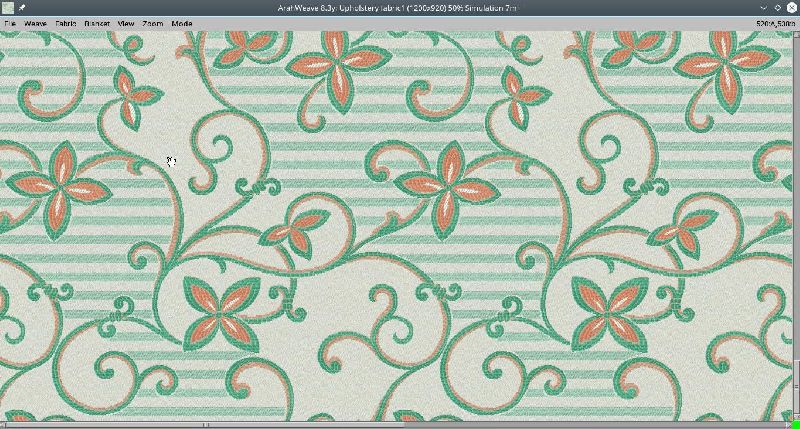Open the Fabric menu
The image size is (800, 429).
point(66,23)
